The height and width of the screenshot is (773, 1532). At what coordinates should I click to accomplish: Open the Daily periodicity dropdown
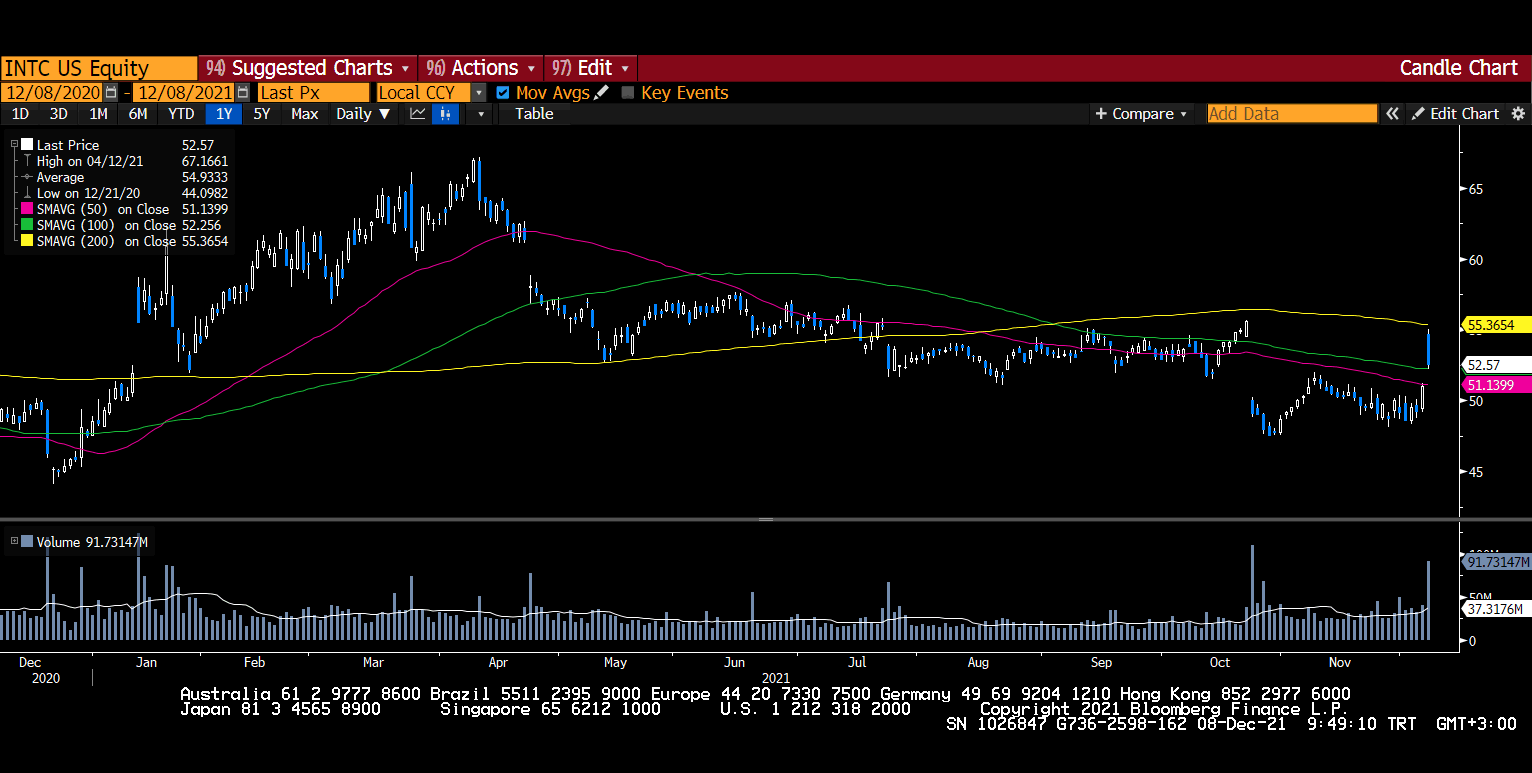(x=363, y=114)
